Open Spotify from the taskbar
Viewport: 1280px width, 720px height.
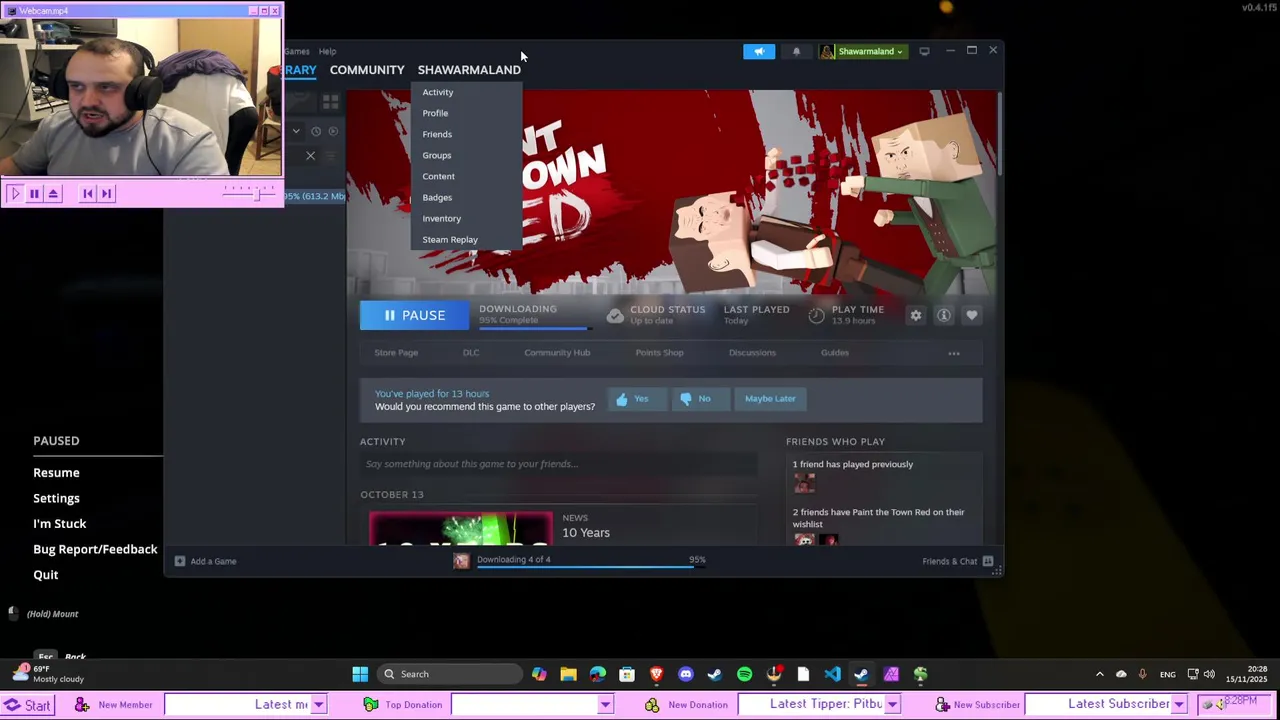point(745,674)
